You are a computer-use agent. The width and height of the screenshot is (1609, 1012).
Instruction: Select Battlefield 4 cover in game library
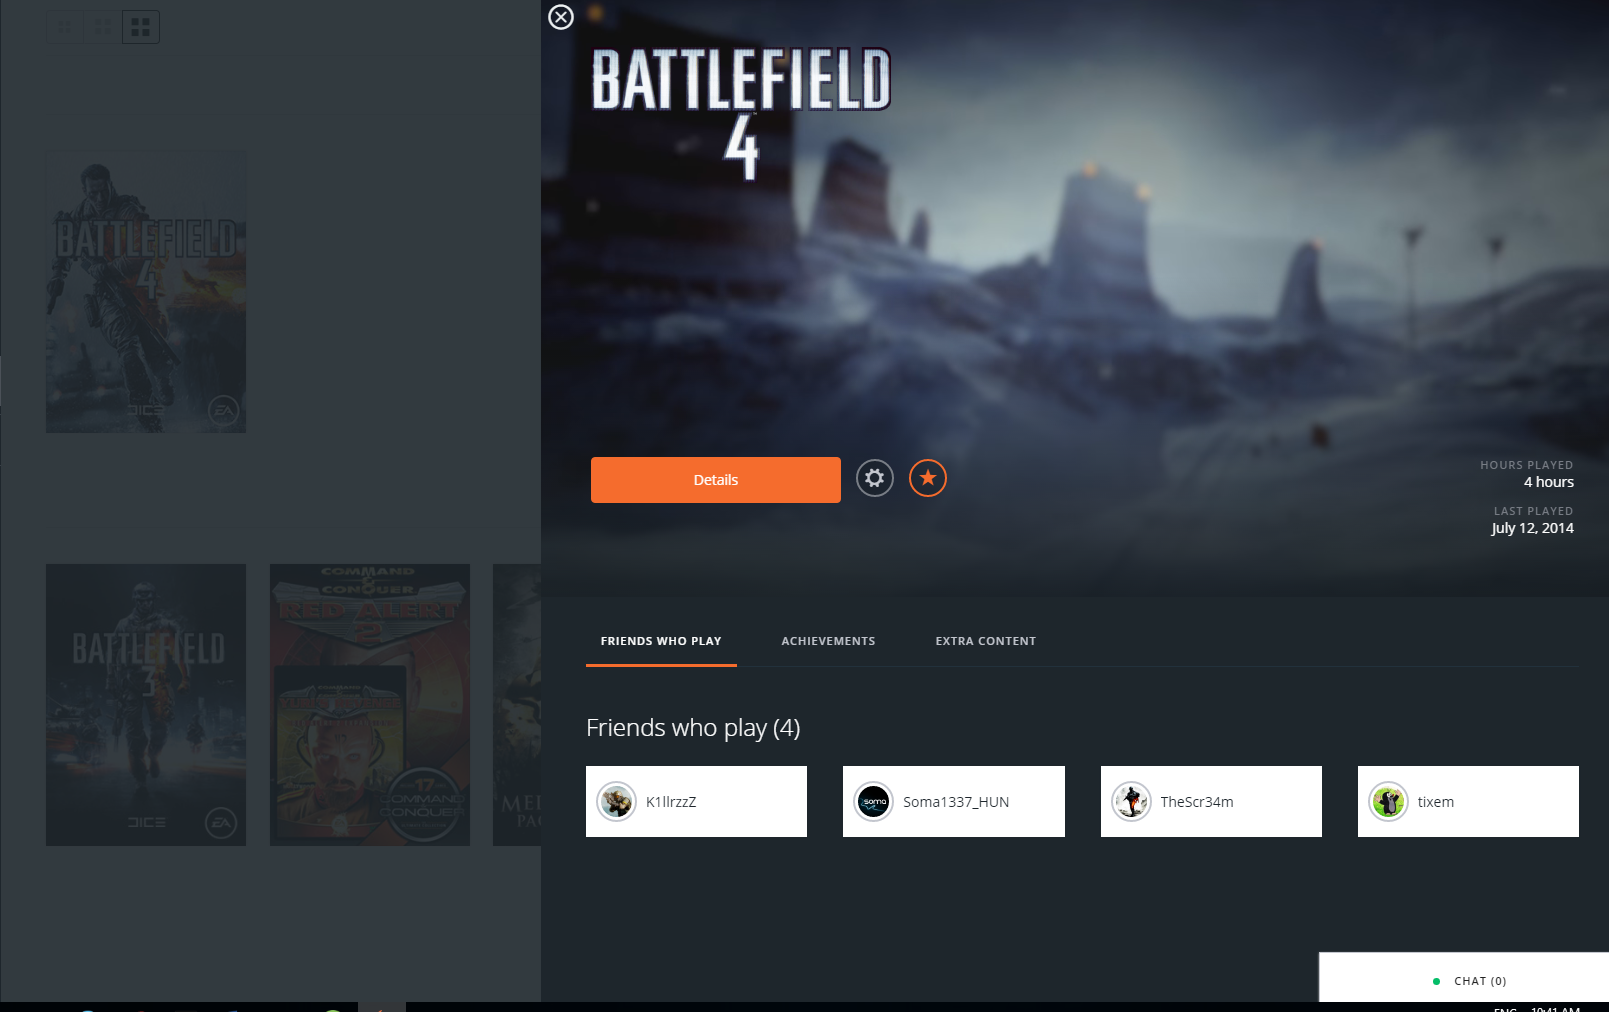click(146, 292)
